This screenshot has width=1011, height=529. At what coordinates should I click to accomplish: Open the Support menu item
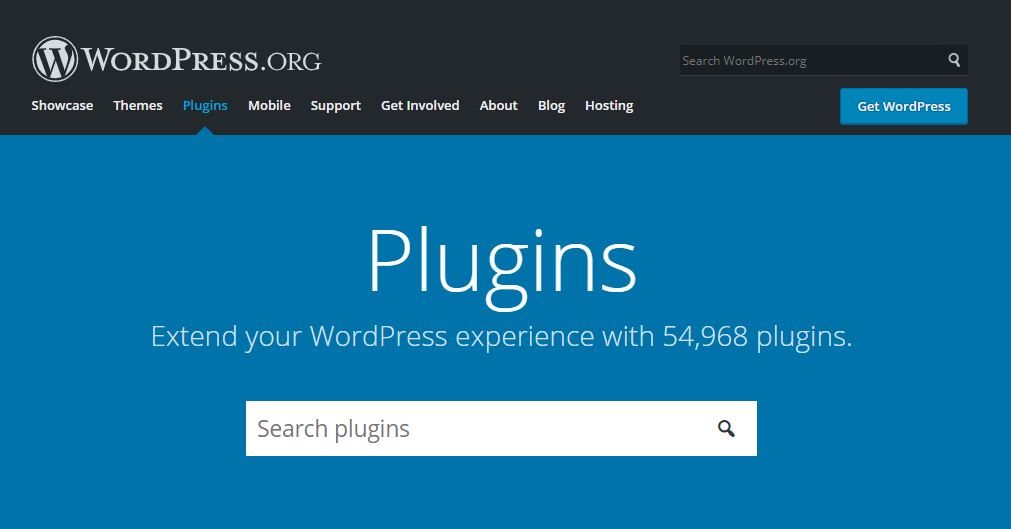coord(335,106)
